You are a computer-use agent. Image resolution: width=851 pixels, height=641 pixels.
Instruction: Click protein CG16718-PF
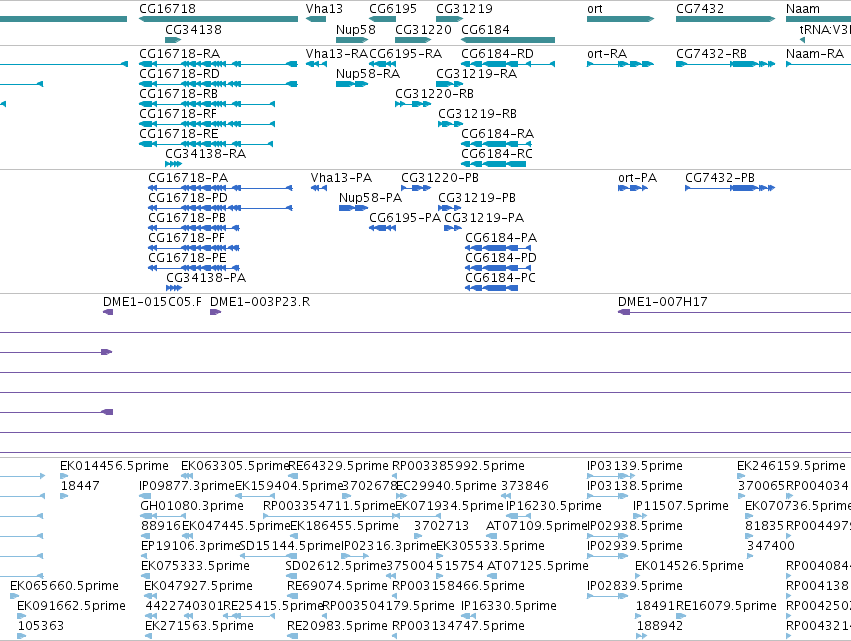click(187, 238)
